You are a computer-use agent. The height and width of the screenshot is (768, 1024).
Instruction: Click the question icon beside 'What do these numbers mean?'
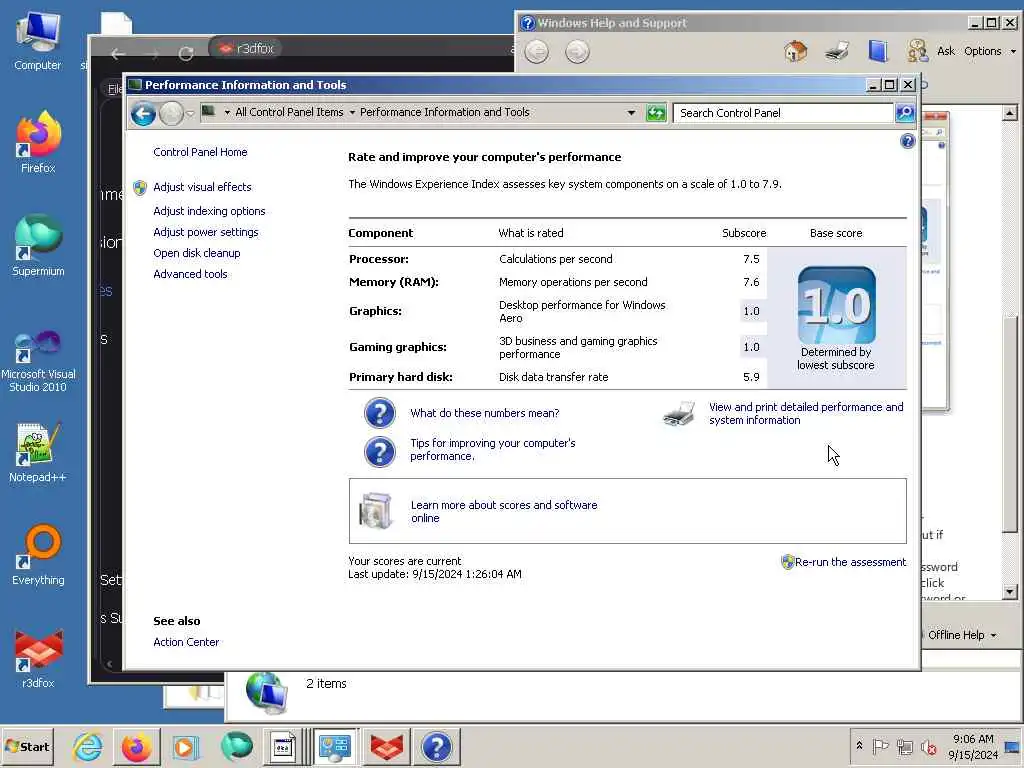point(380,413)
